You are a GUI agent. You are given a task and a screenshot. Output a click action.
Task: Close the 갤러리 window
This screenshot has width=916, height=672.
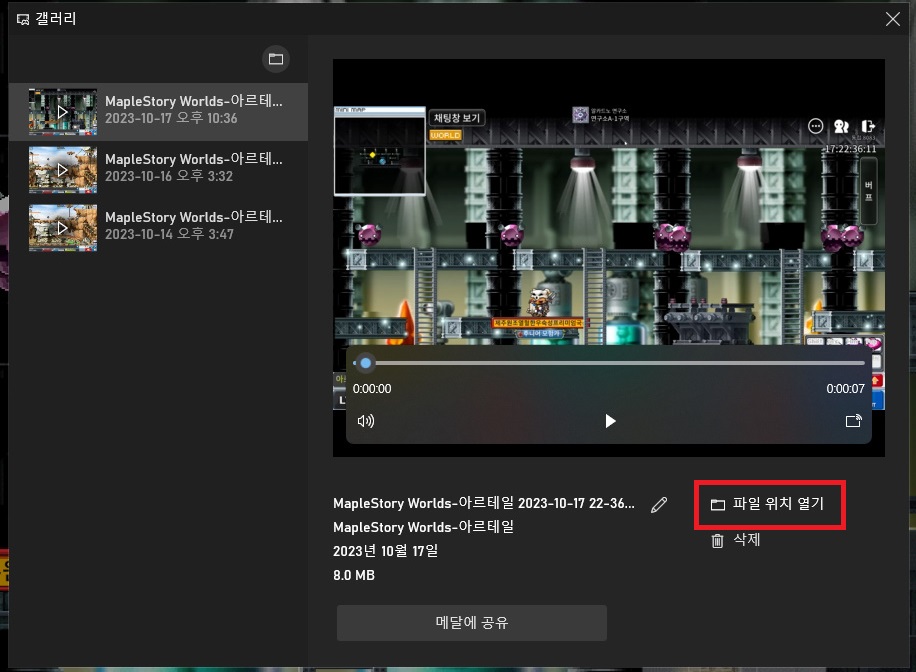coord(893,19)
